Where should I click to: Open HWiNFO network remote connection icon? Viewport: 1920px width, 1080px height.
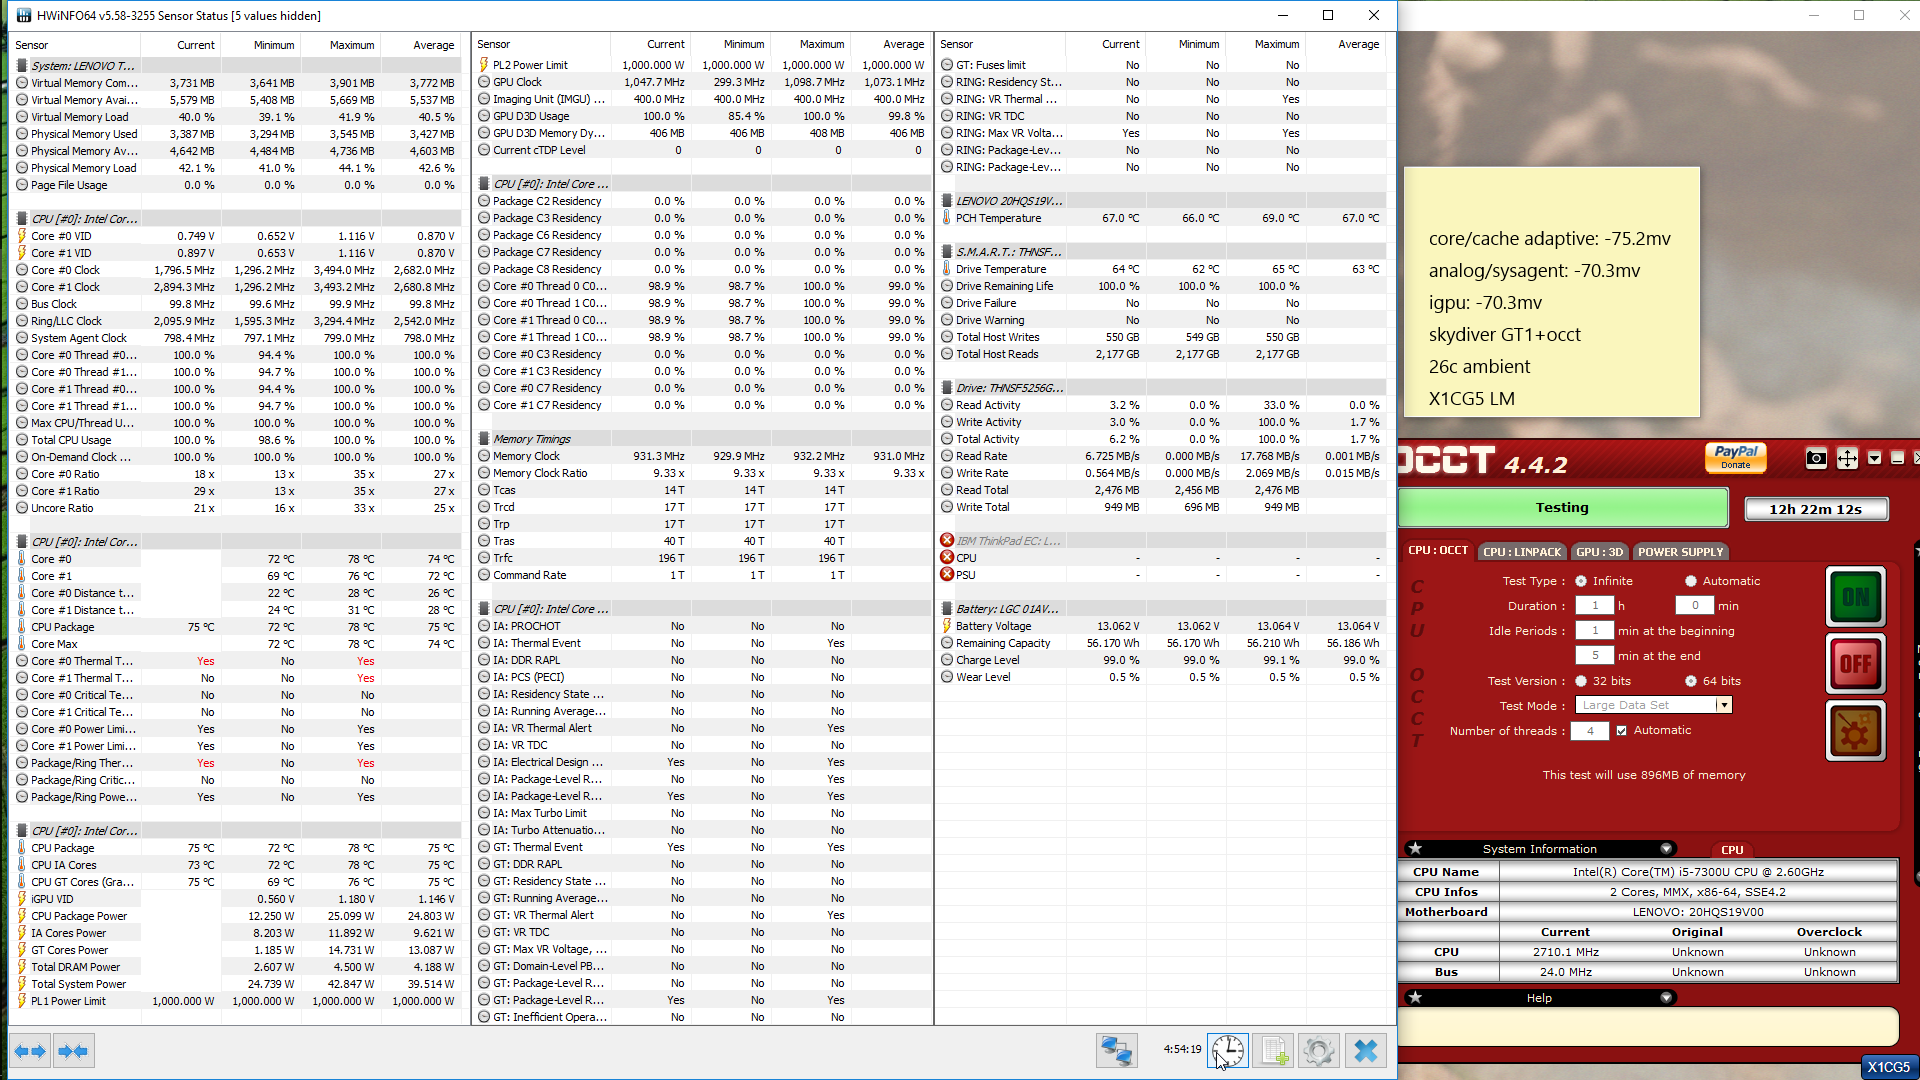(x=1117, y=1051)
